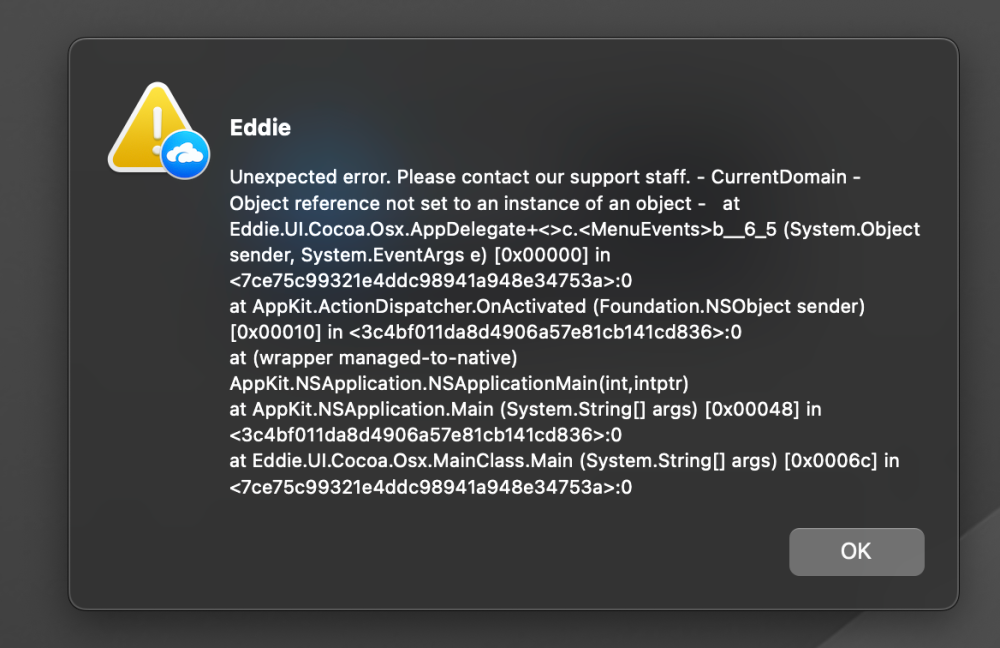Click the blue Eddie cloud badge icon
This screenshot has height=648, width=1000.
pyautogui.click(x=185, y=154)
